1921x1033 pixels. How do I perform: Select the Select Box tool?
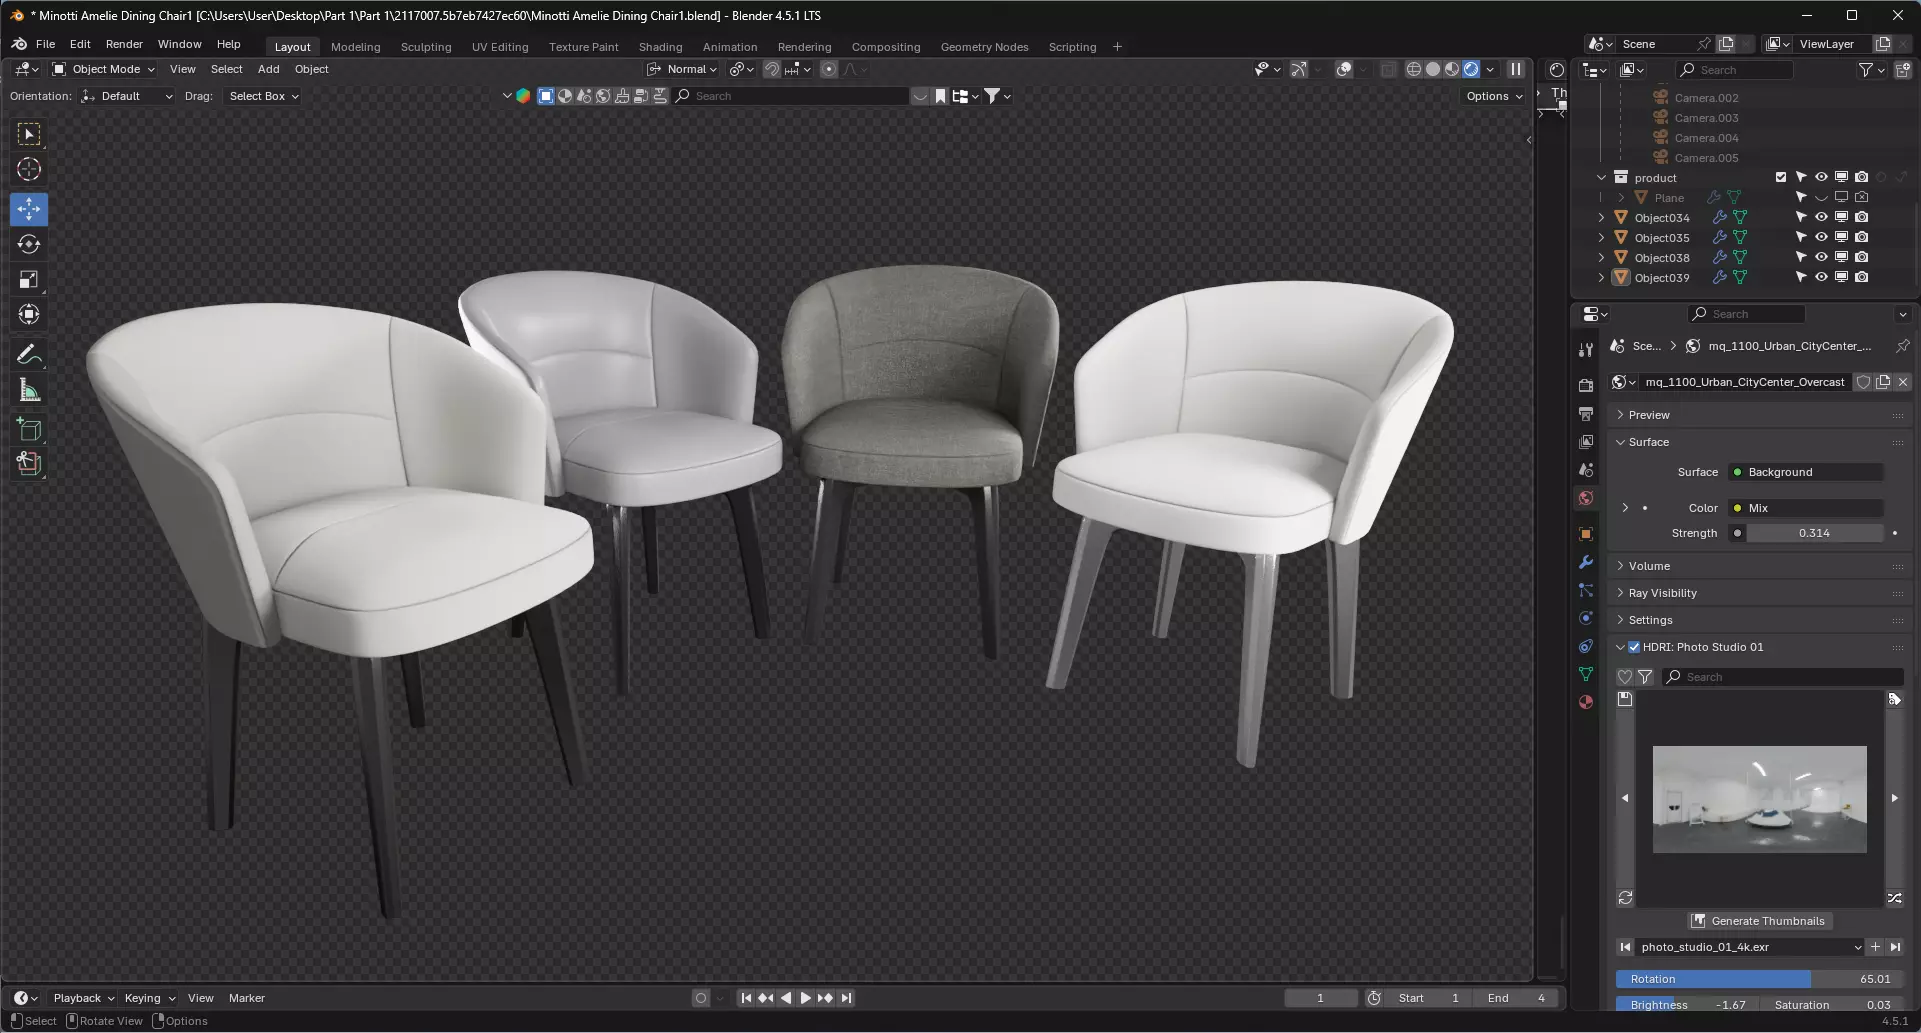tap(29, 134)
